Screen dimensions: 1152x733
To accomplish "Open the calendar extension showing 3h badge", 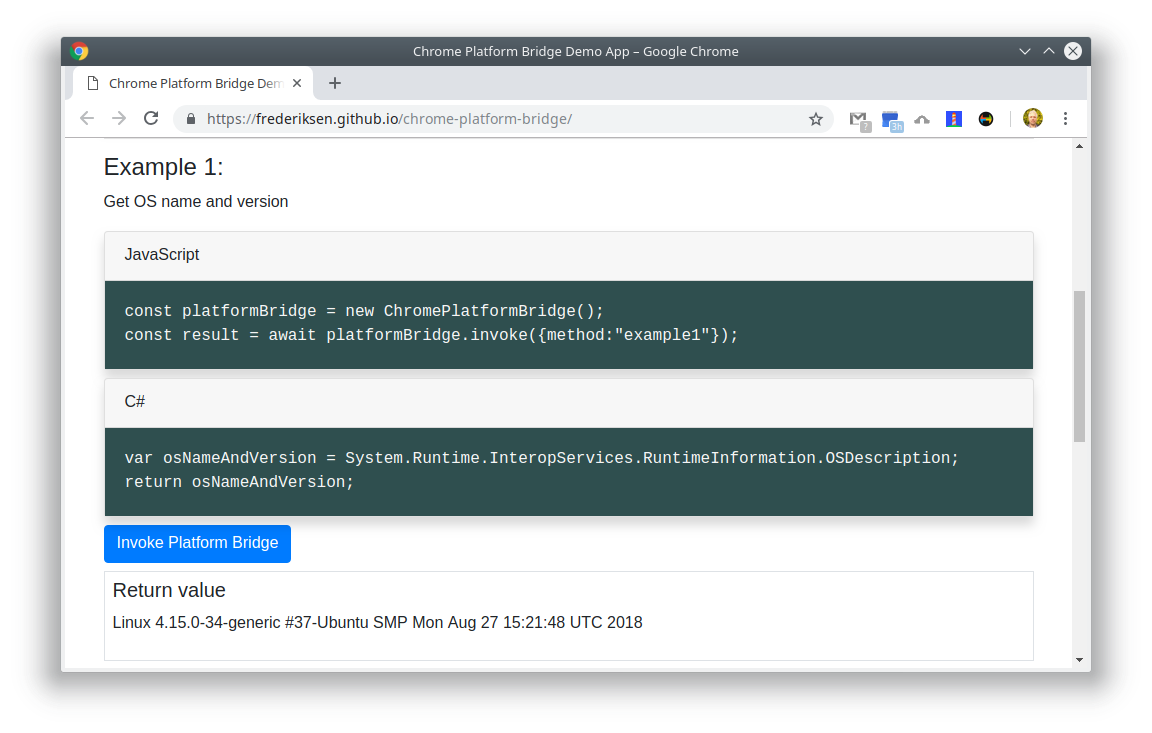I will [x=891, y=120].
